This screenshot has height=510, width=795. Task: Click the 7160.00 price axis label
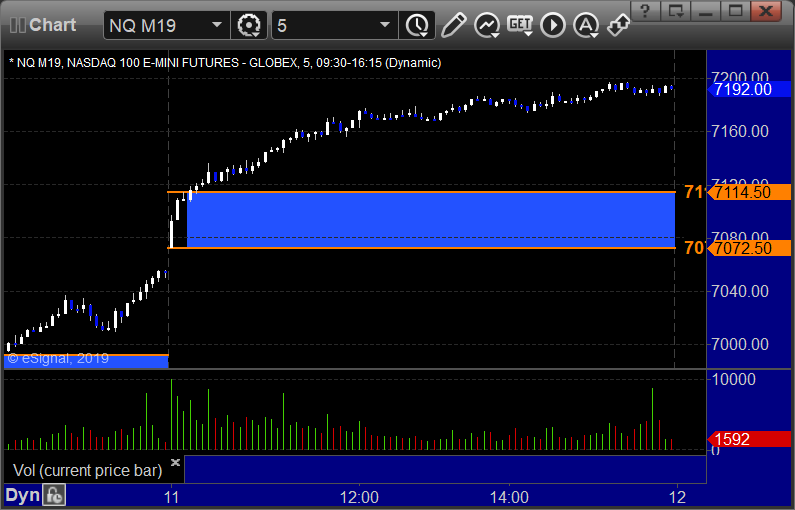tap(740, 132)
